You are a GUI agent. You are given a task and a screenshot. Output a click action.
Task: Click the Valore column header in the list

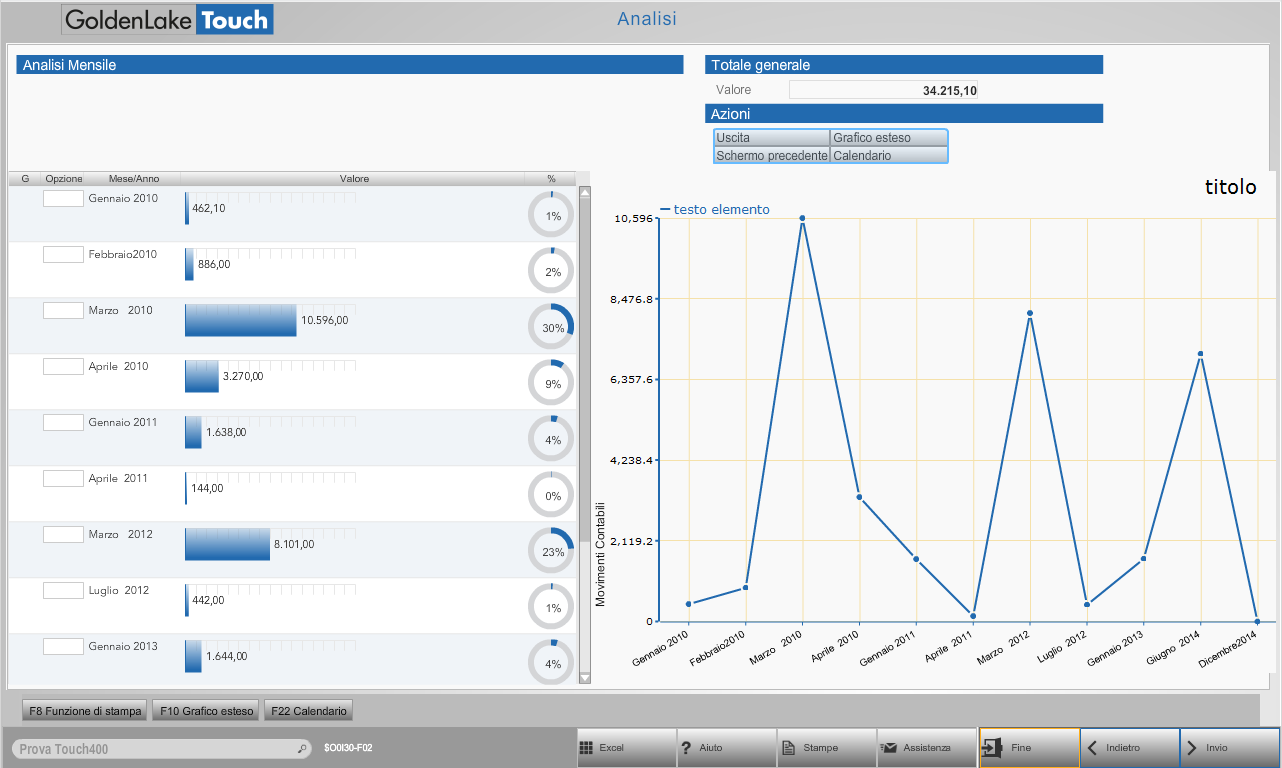tap(354, 179)
